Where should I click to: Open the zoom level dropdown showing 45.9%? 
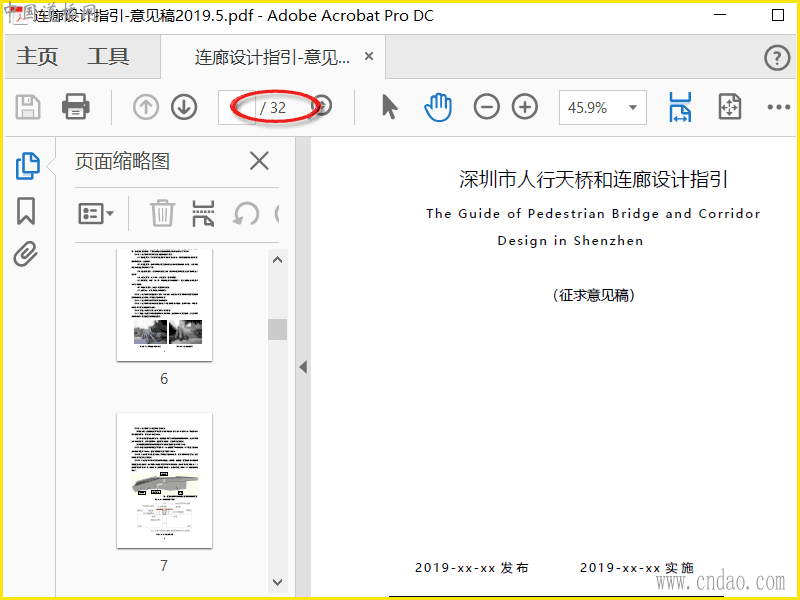[x=603, y=108]
